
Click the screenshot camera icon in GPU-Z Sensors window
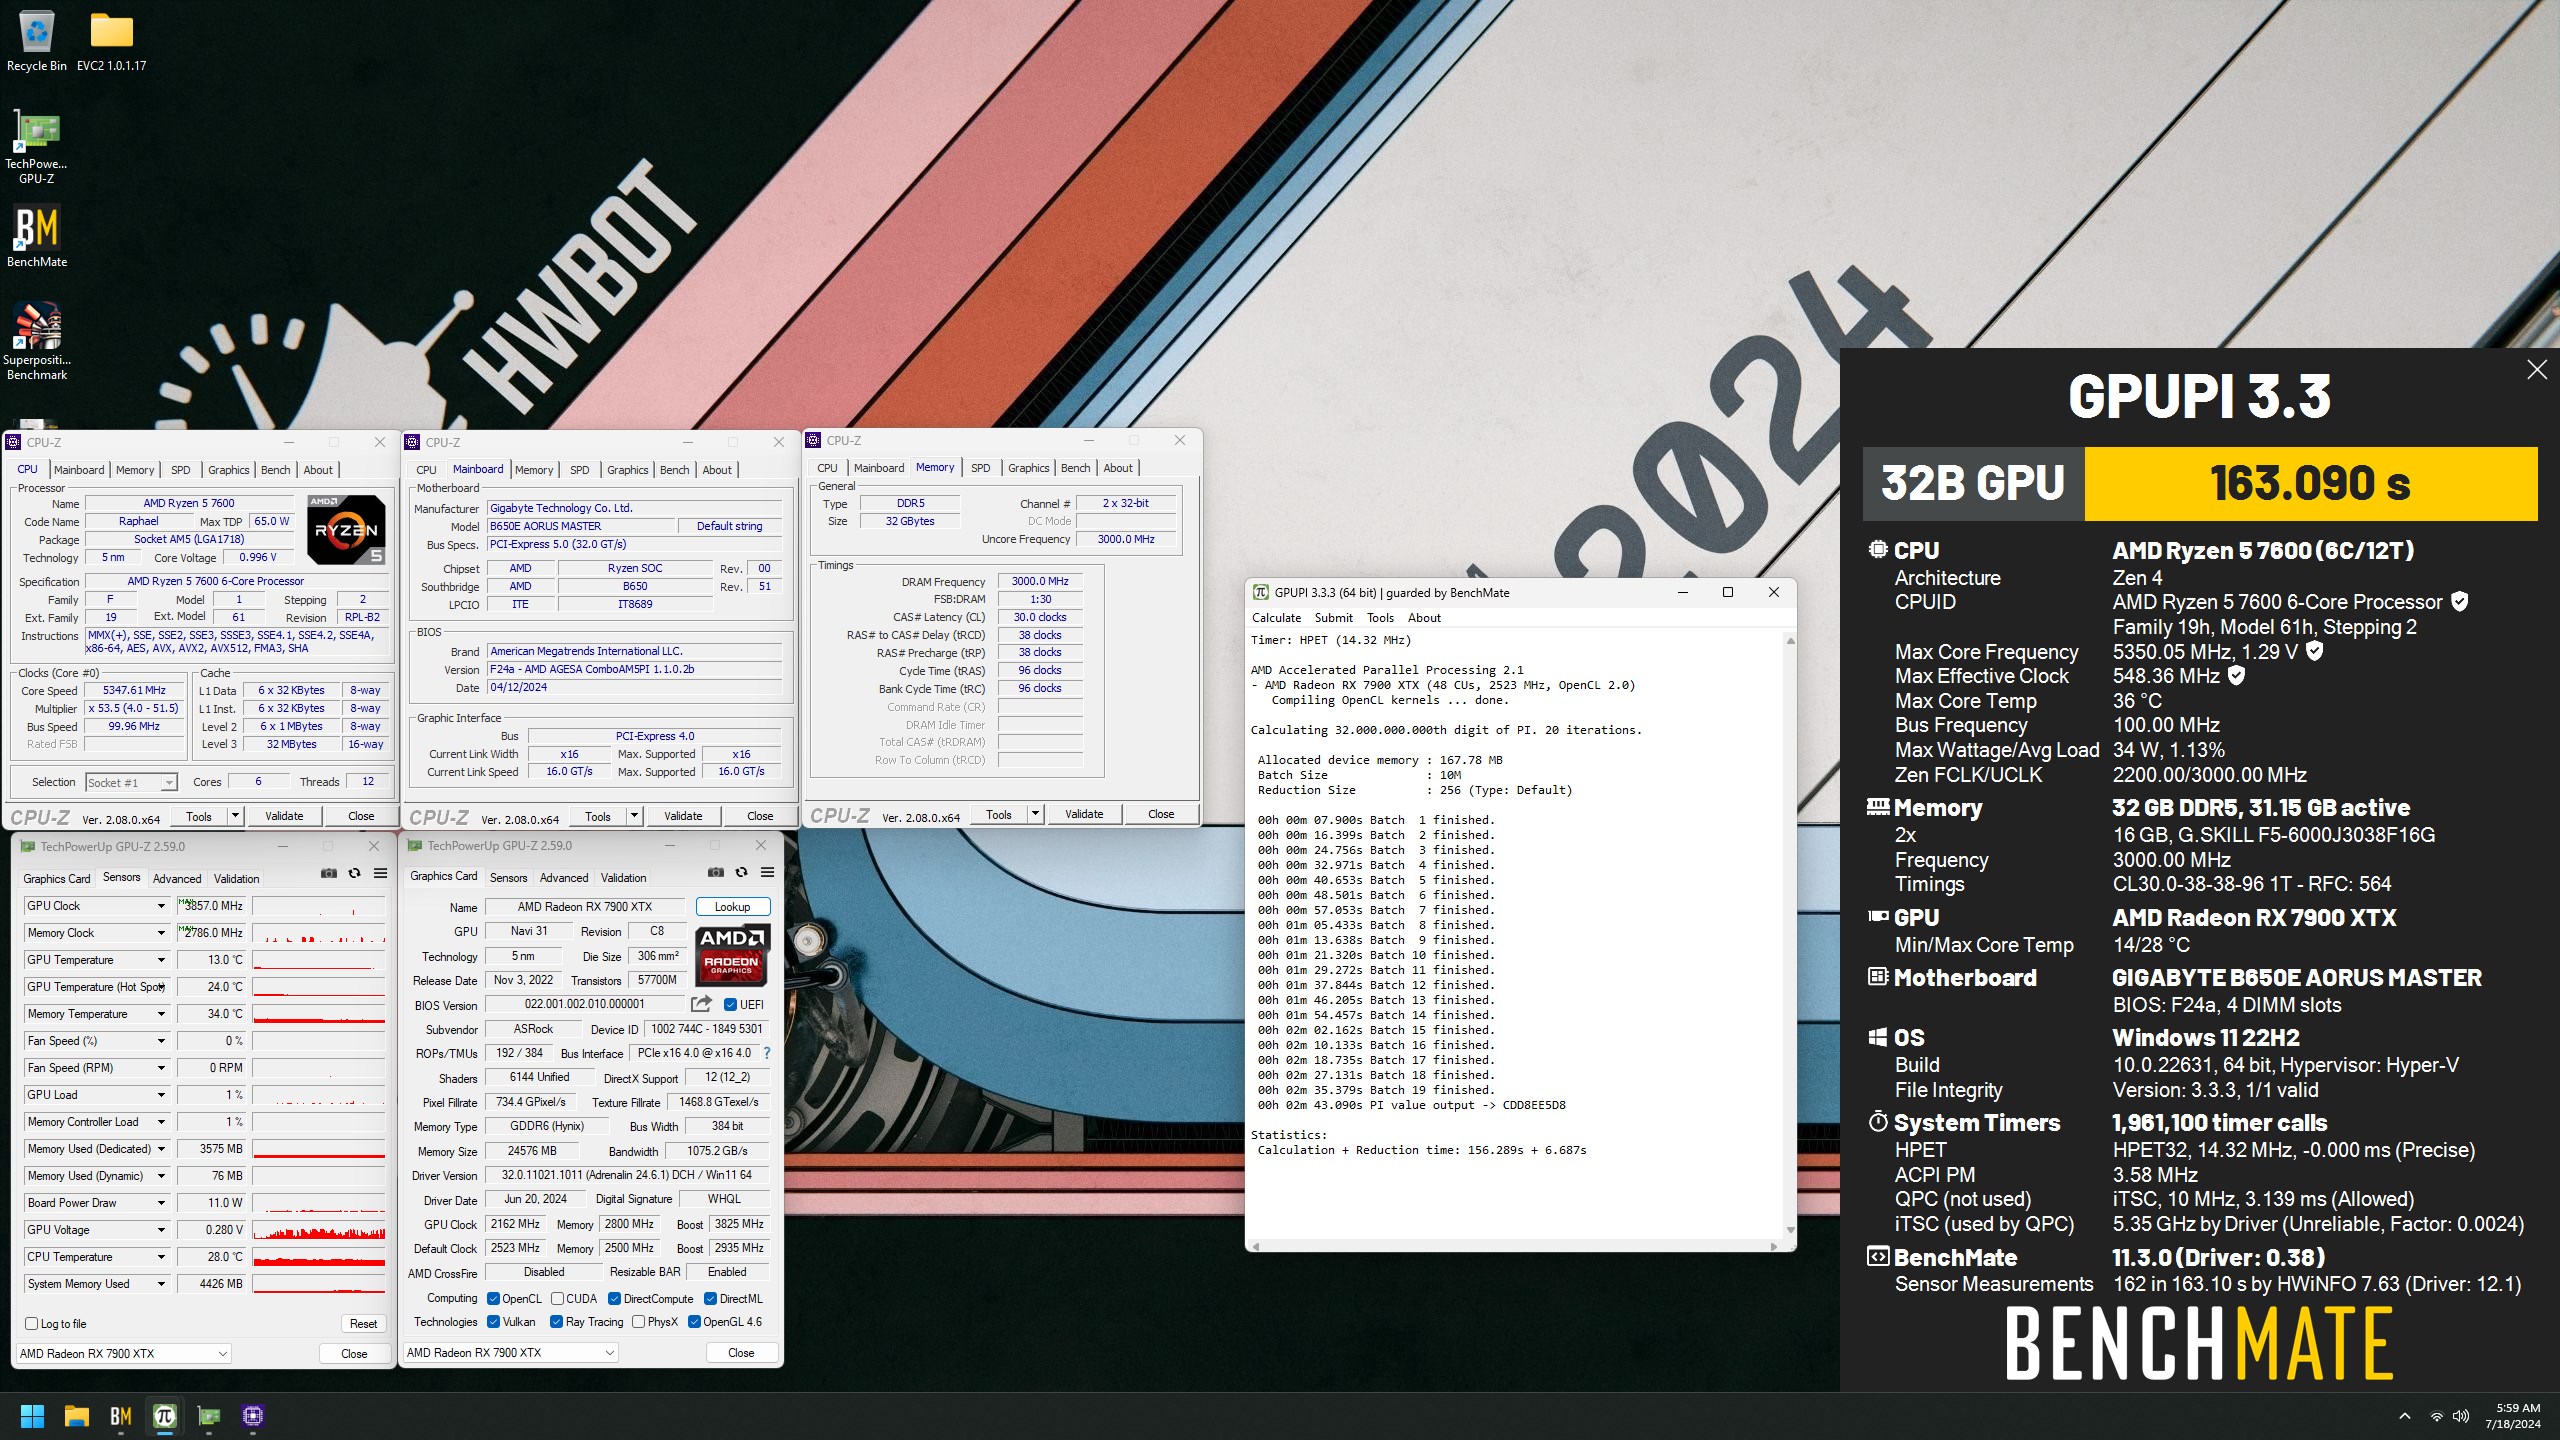click(x=328, y=873)
